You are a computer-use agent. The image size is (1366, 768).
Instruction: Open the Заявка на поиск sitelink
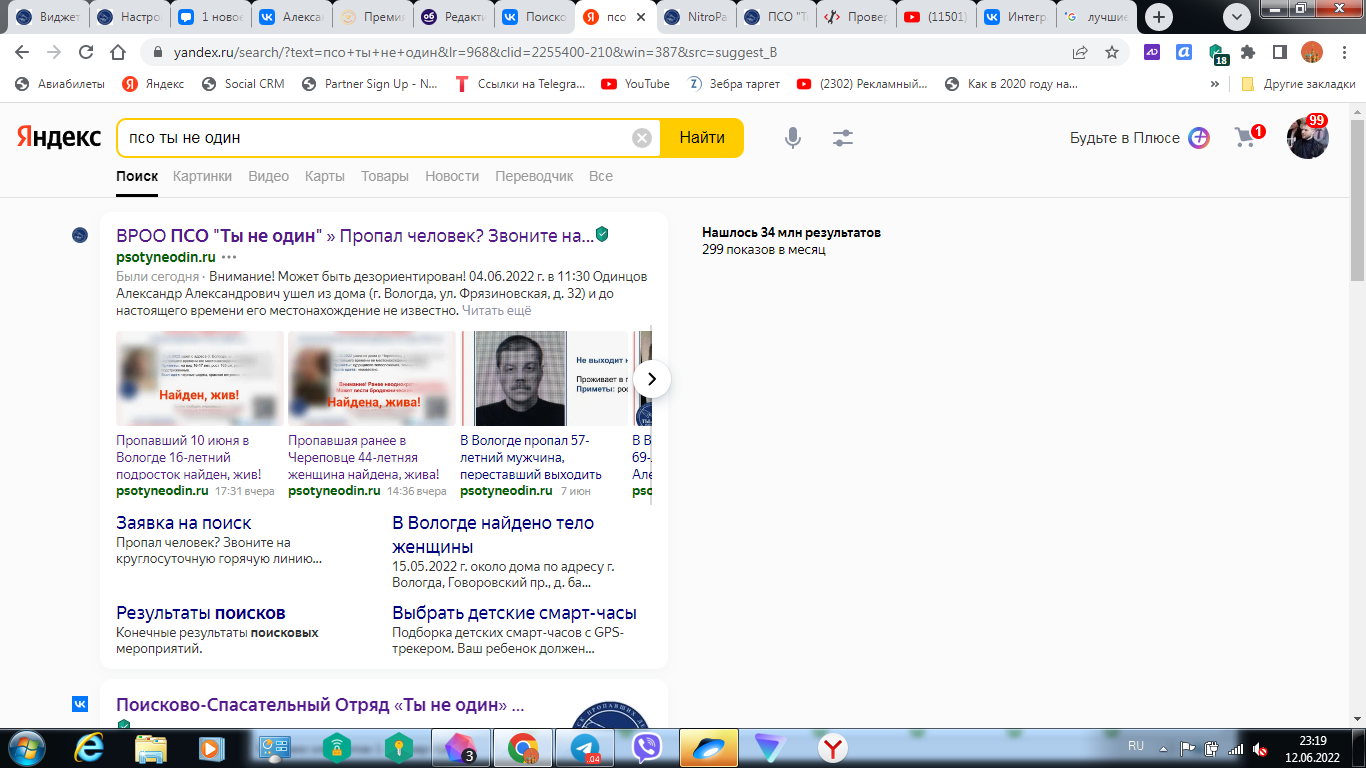(184, 523)
